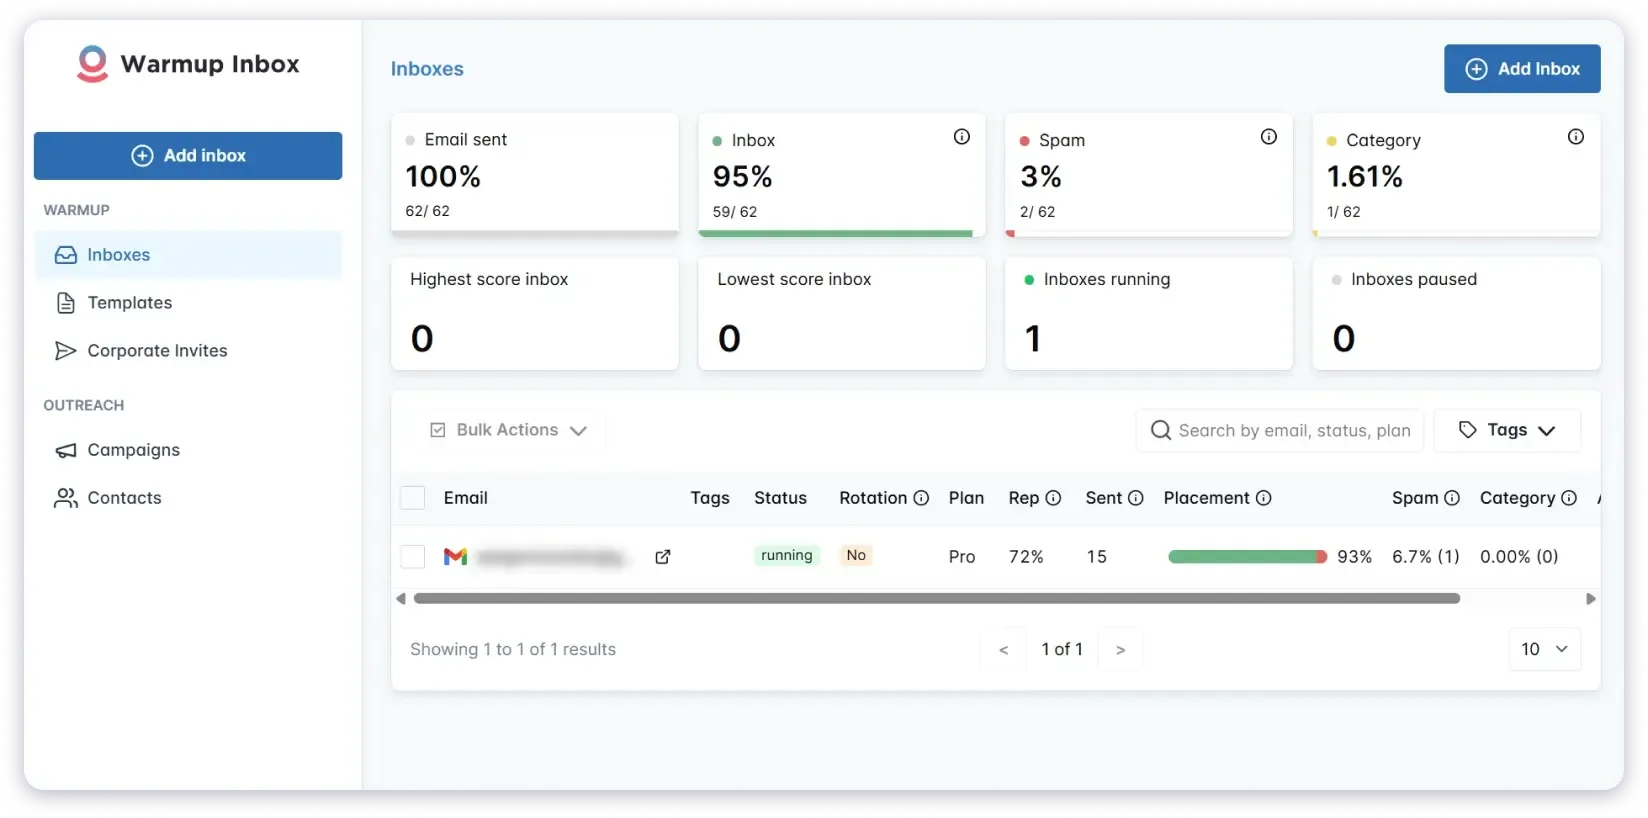Click the search magnifier icon

point(1160,430)
